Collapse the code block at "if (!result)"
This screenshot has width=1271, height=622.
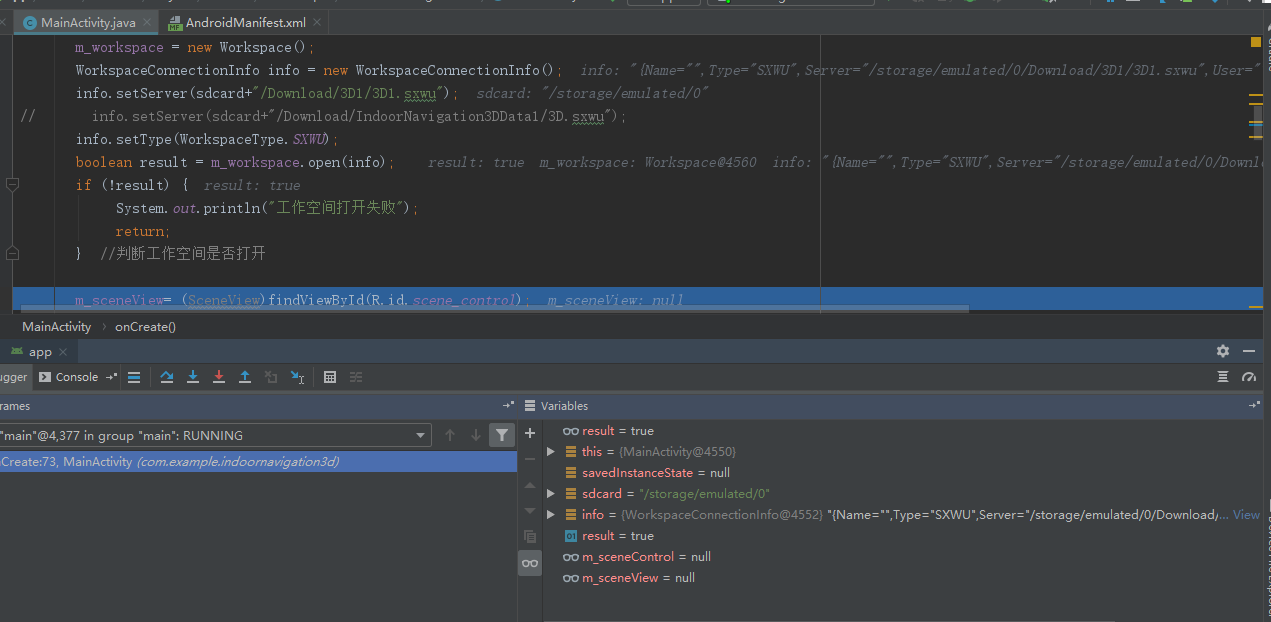click(x=12, y=185)
